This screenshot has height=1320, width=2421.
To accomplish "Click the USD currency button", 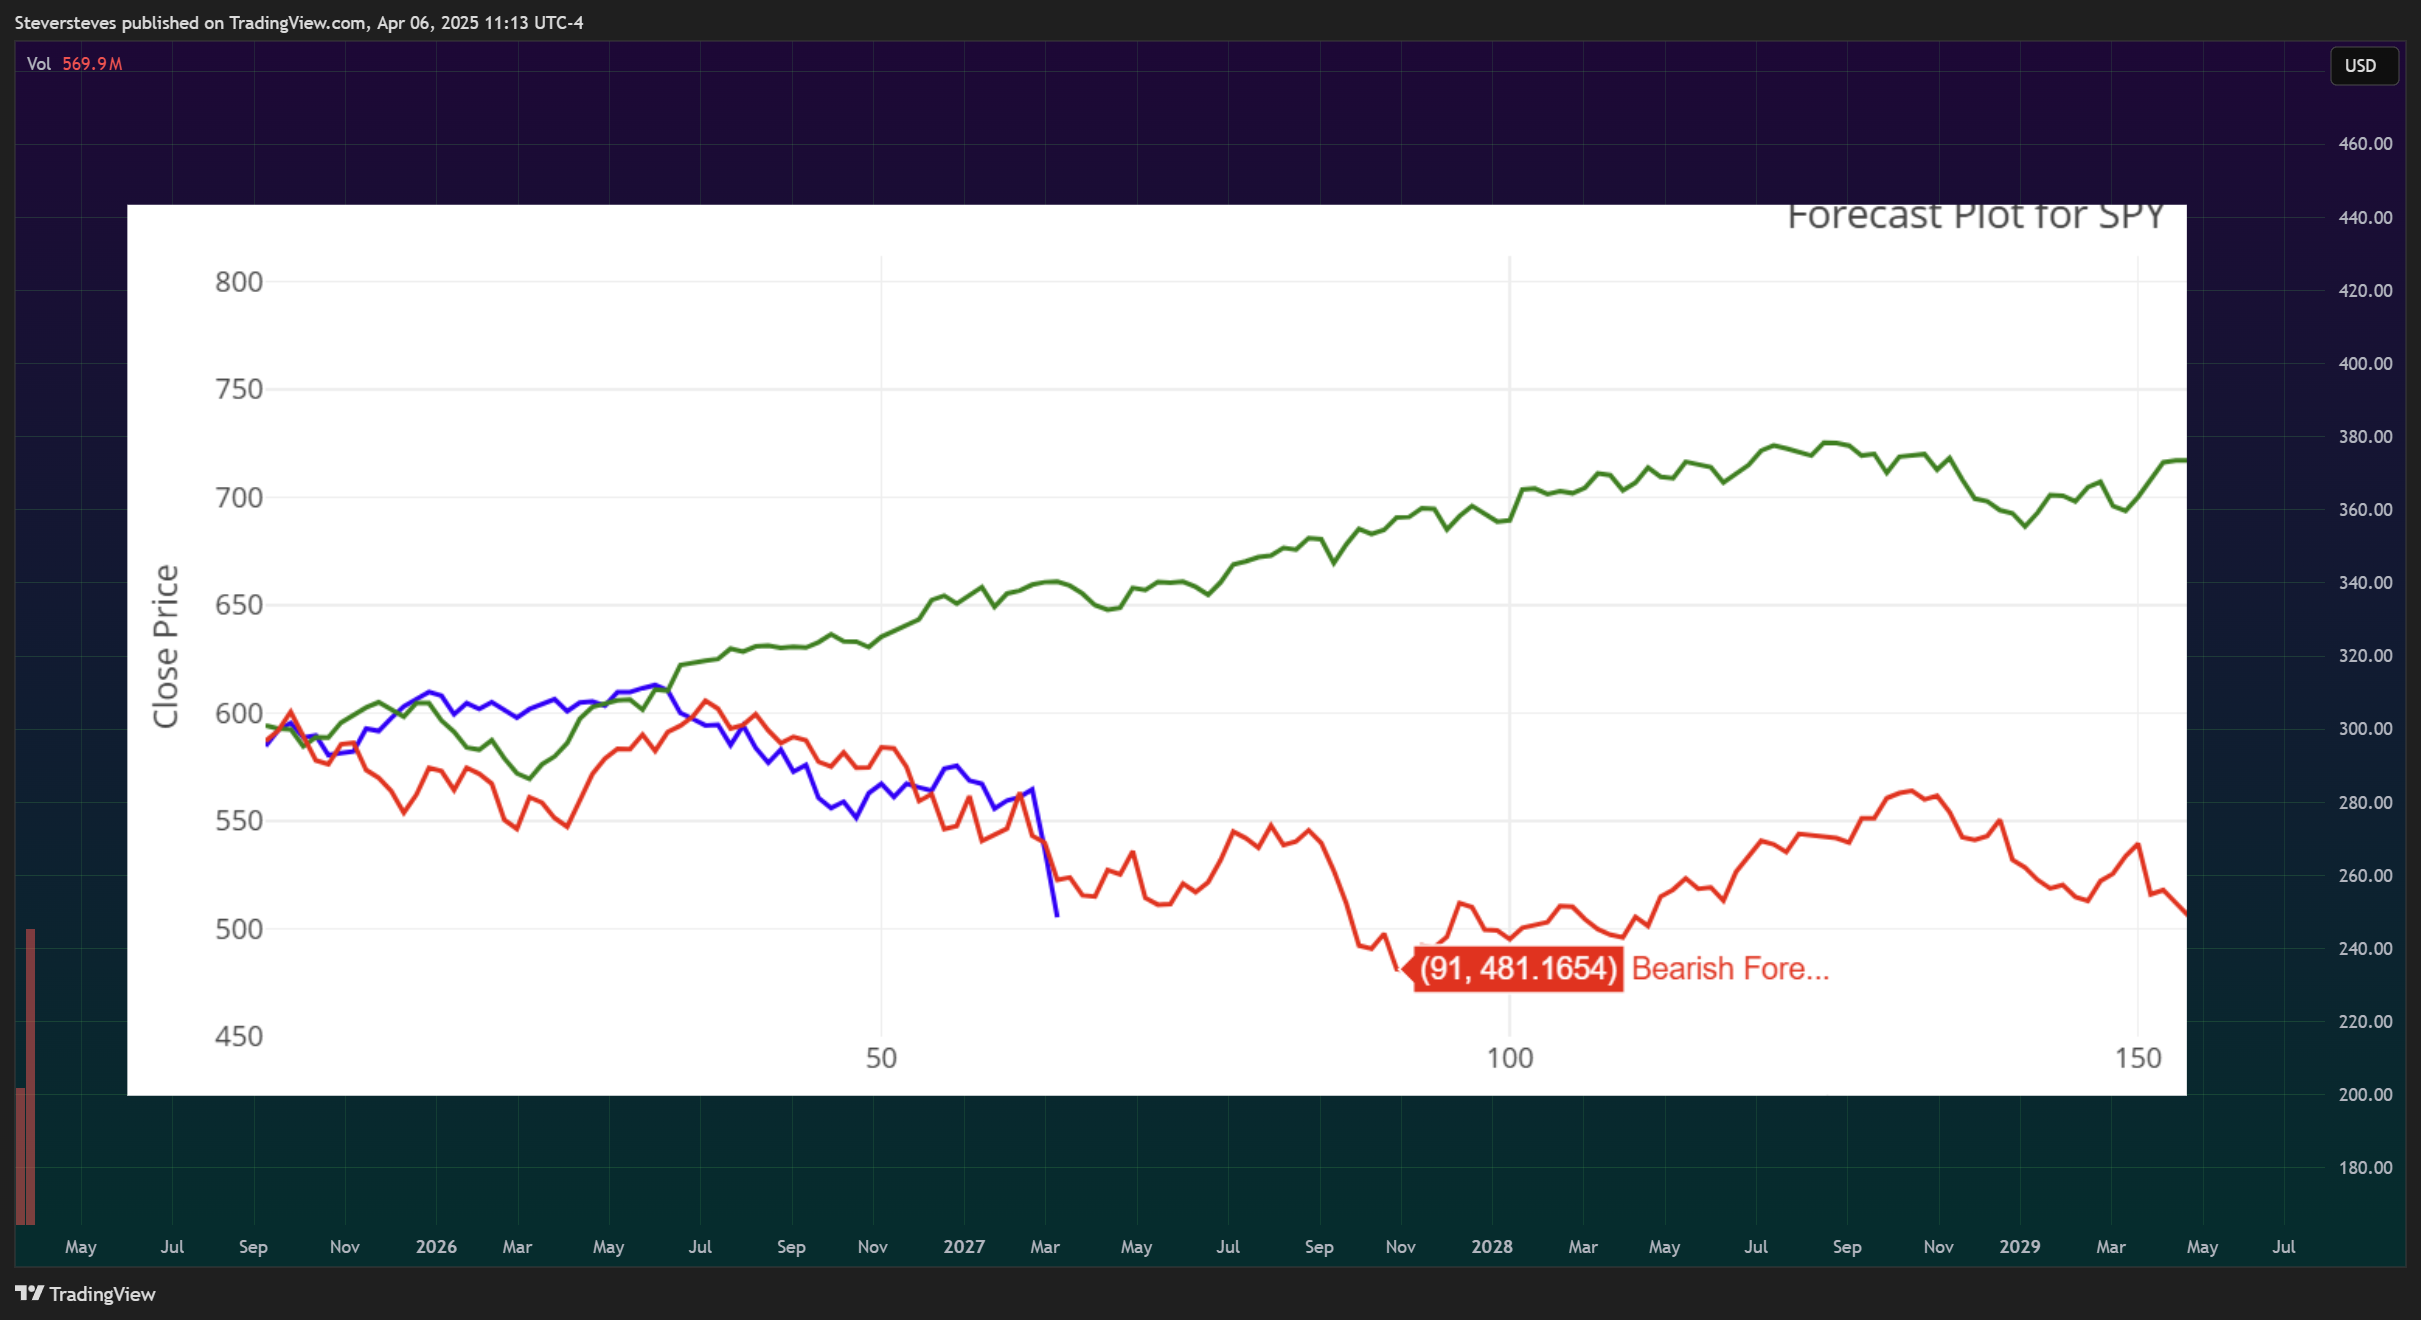I will 2362,66.
